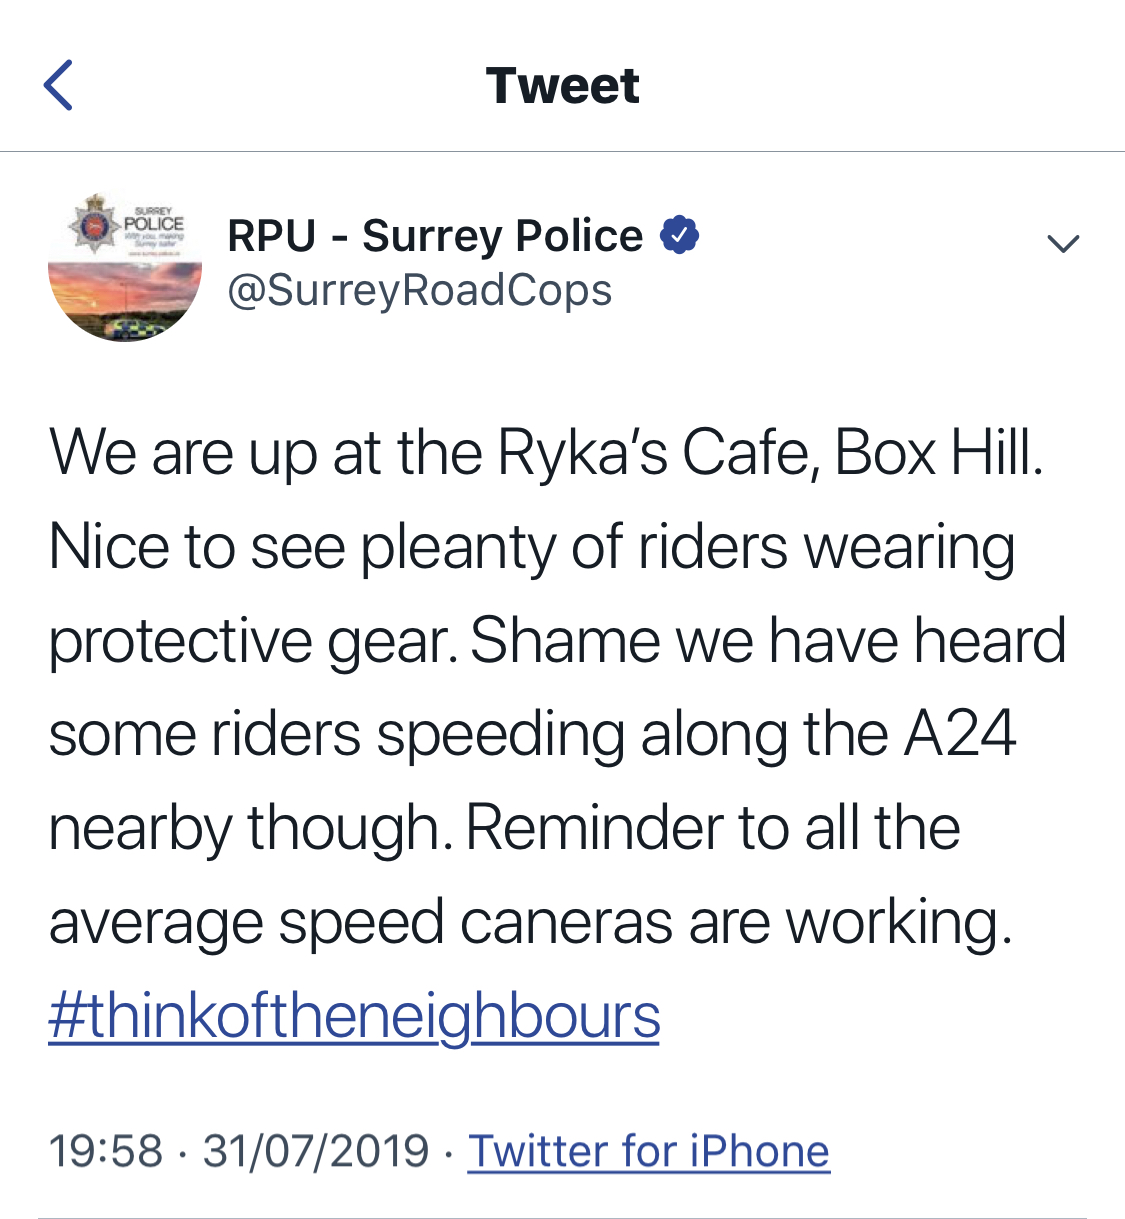Image resolution: width=1125 pixels, height=1219 pixels.
Task: Click the word "working" in the tweet
Action: (898, 922)
